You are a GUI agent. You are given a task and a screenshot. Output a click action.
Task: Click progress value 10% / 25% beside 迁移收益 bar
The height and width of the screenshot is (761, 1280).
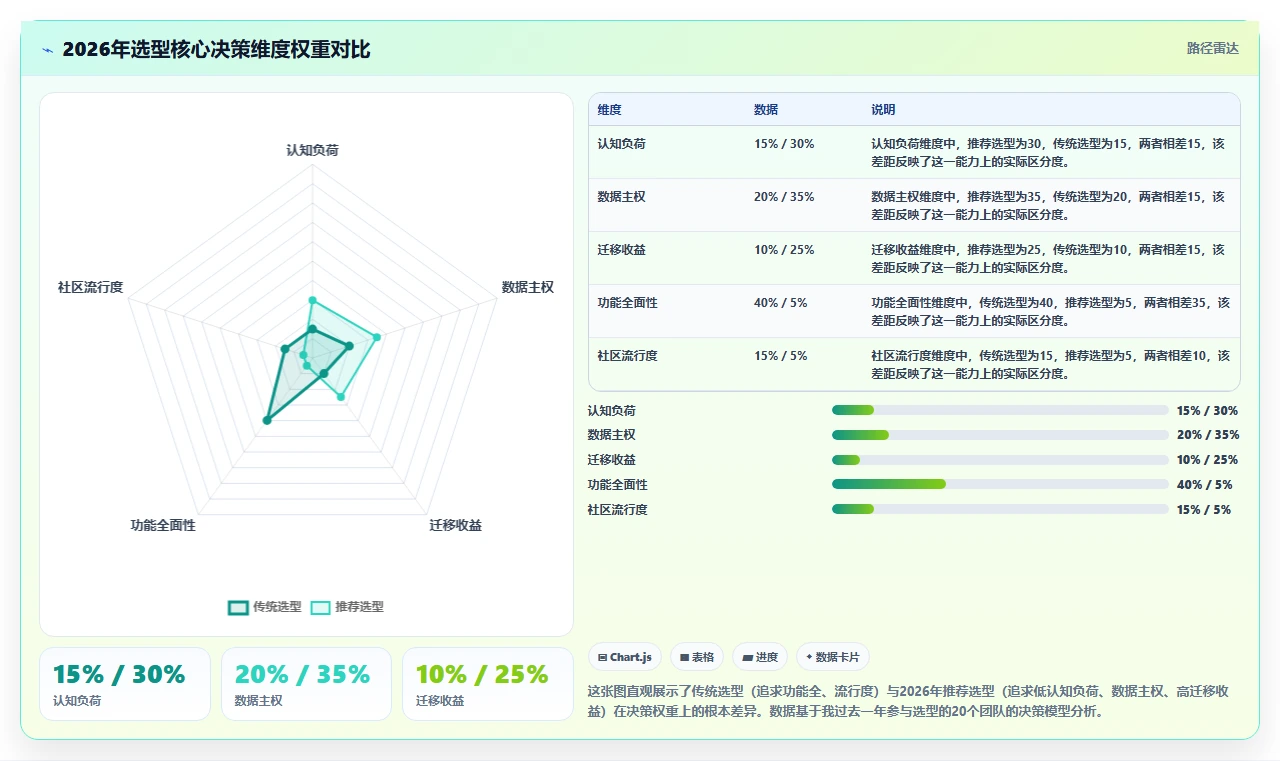1207,460
